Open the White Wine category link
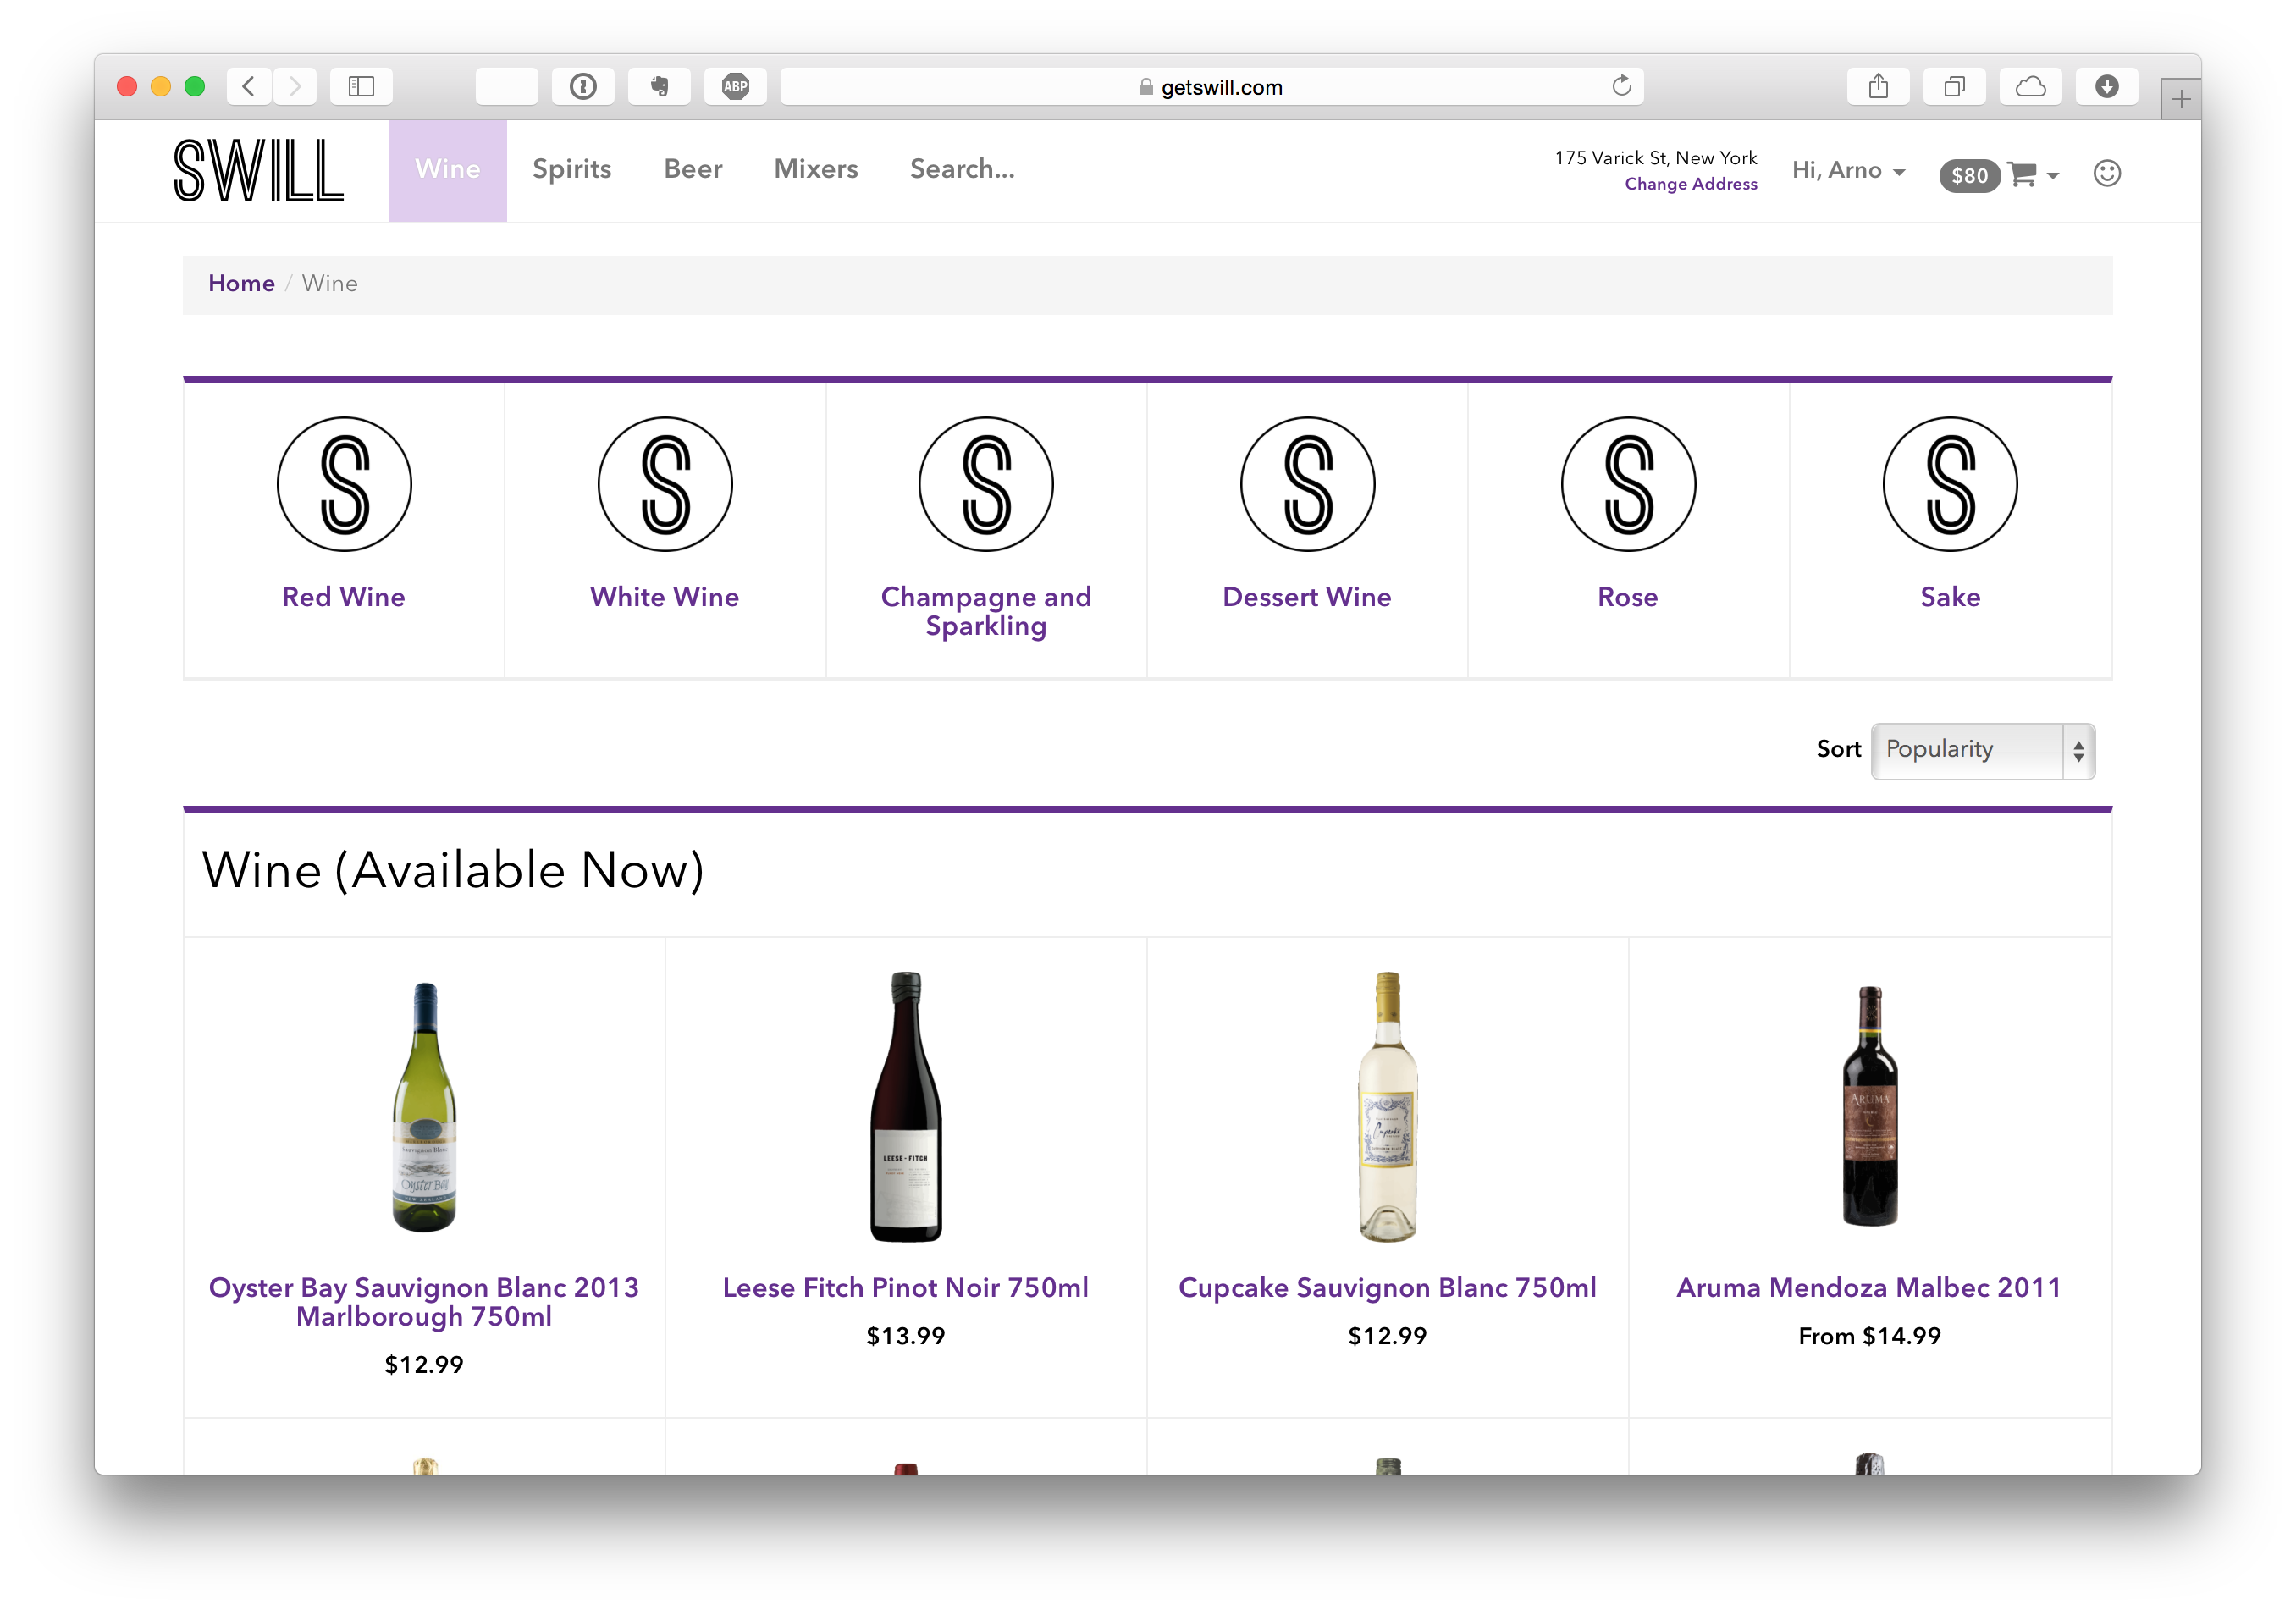 pyautogui.click(x=665, y=597)
